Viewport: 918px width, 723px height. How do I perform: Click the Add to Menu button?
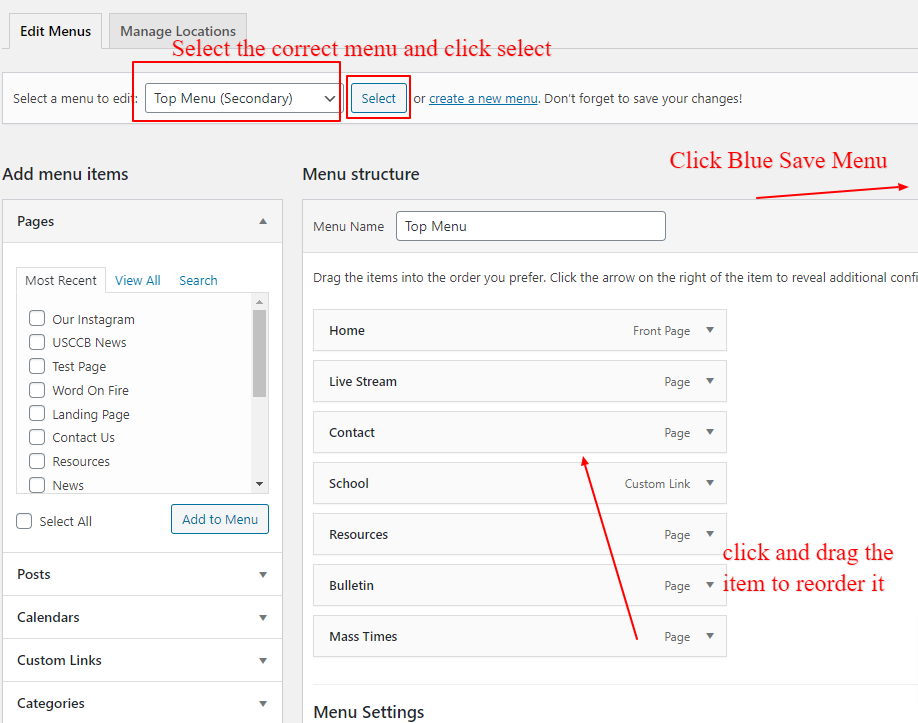click(220, 519)
